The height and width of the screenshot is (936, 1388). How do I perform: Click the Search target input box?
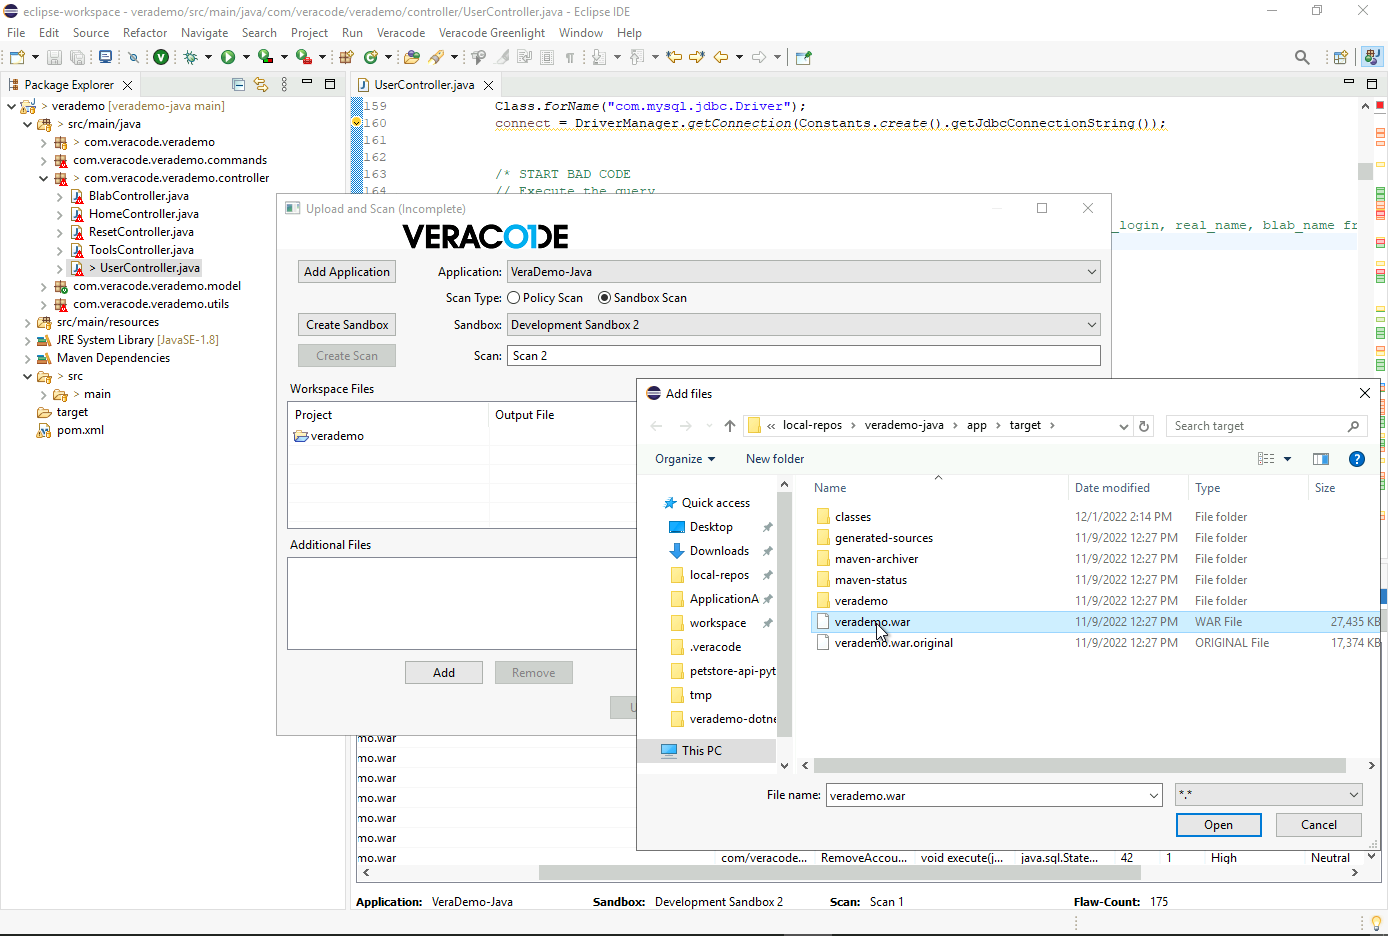(1268, 426)
